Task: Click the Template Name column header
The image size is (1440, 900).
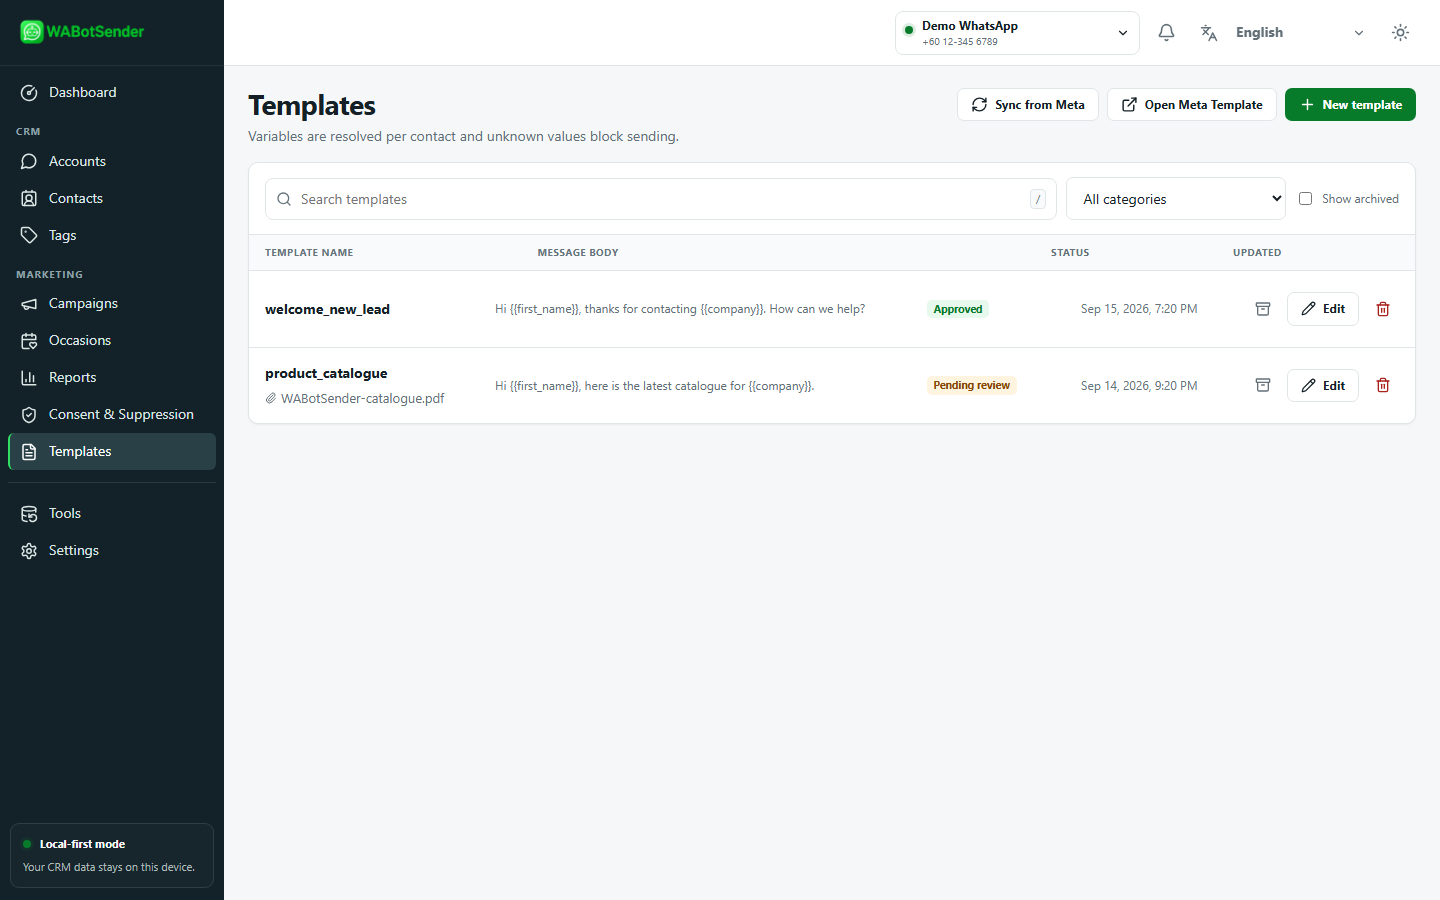Action: pos(309,253)
